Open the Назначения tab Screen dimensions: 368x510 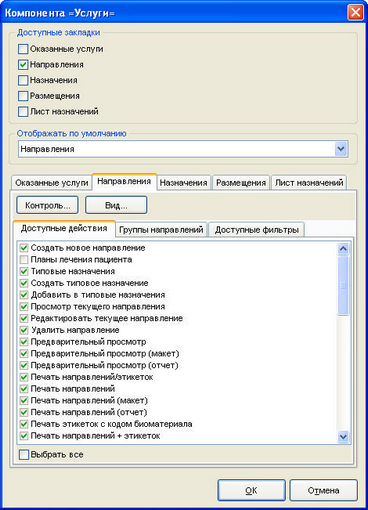(183, 183)
